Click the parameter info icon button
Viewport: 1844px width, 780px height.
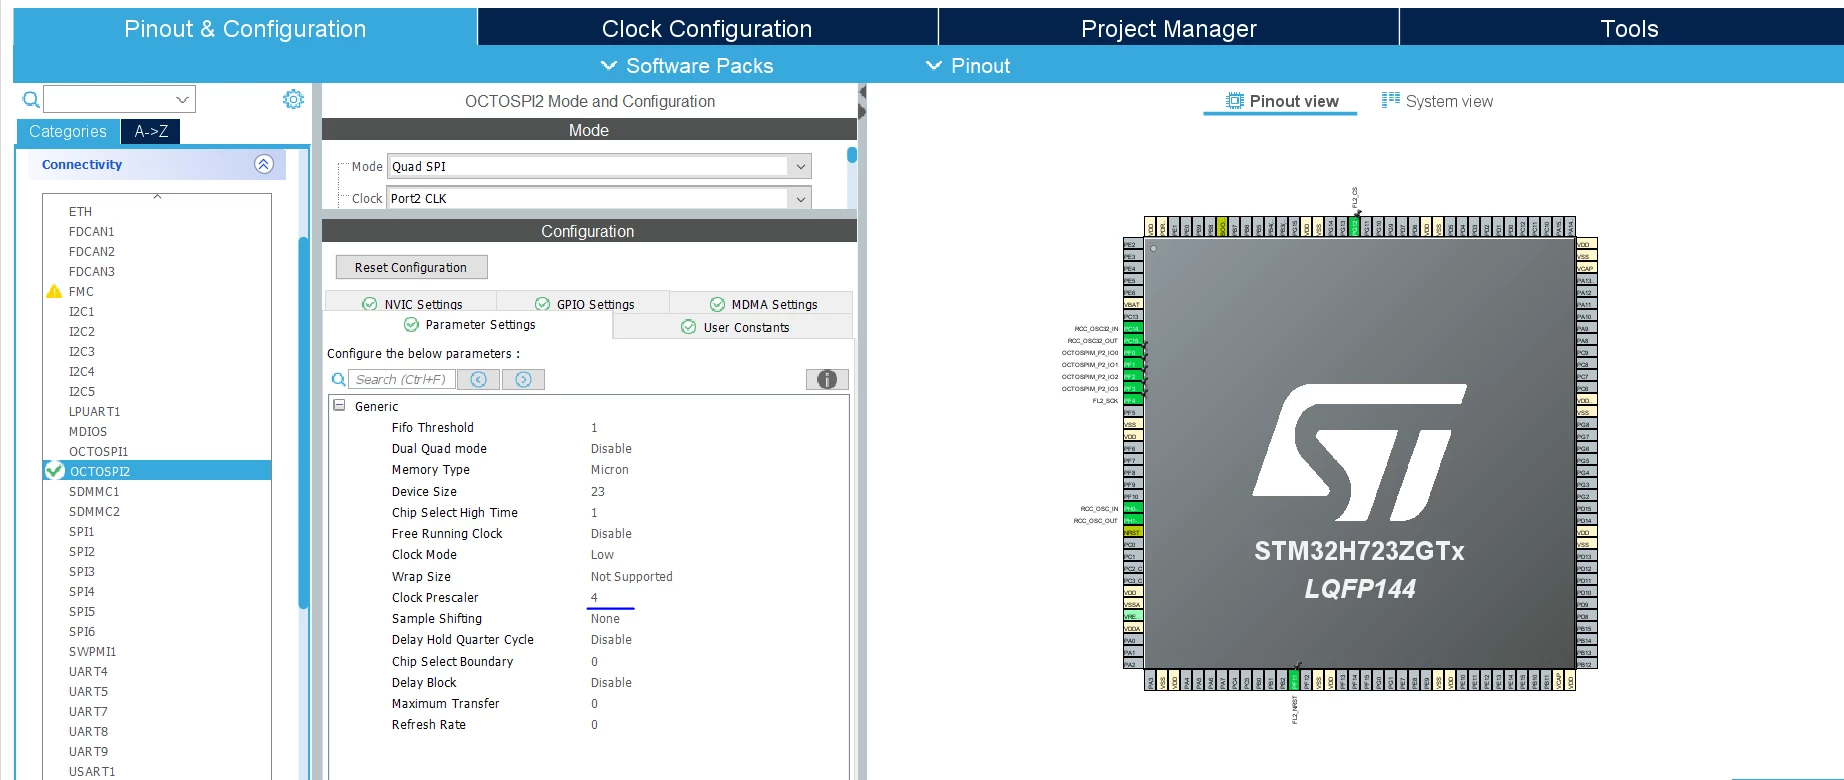[827, 379]
